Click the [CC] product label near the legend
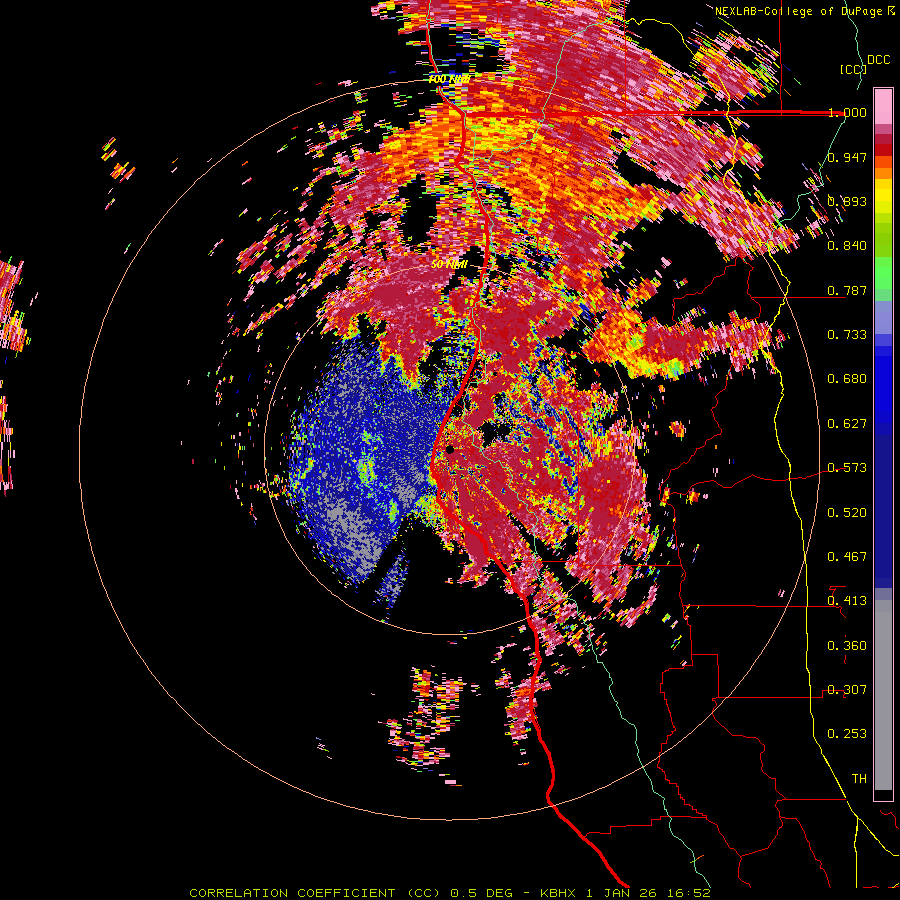Viewport: 900px width, 900px height. (852, 69)
